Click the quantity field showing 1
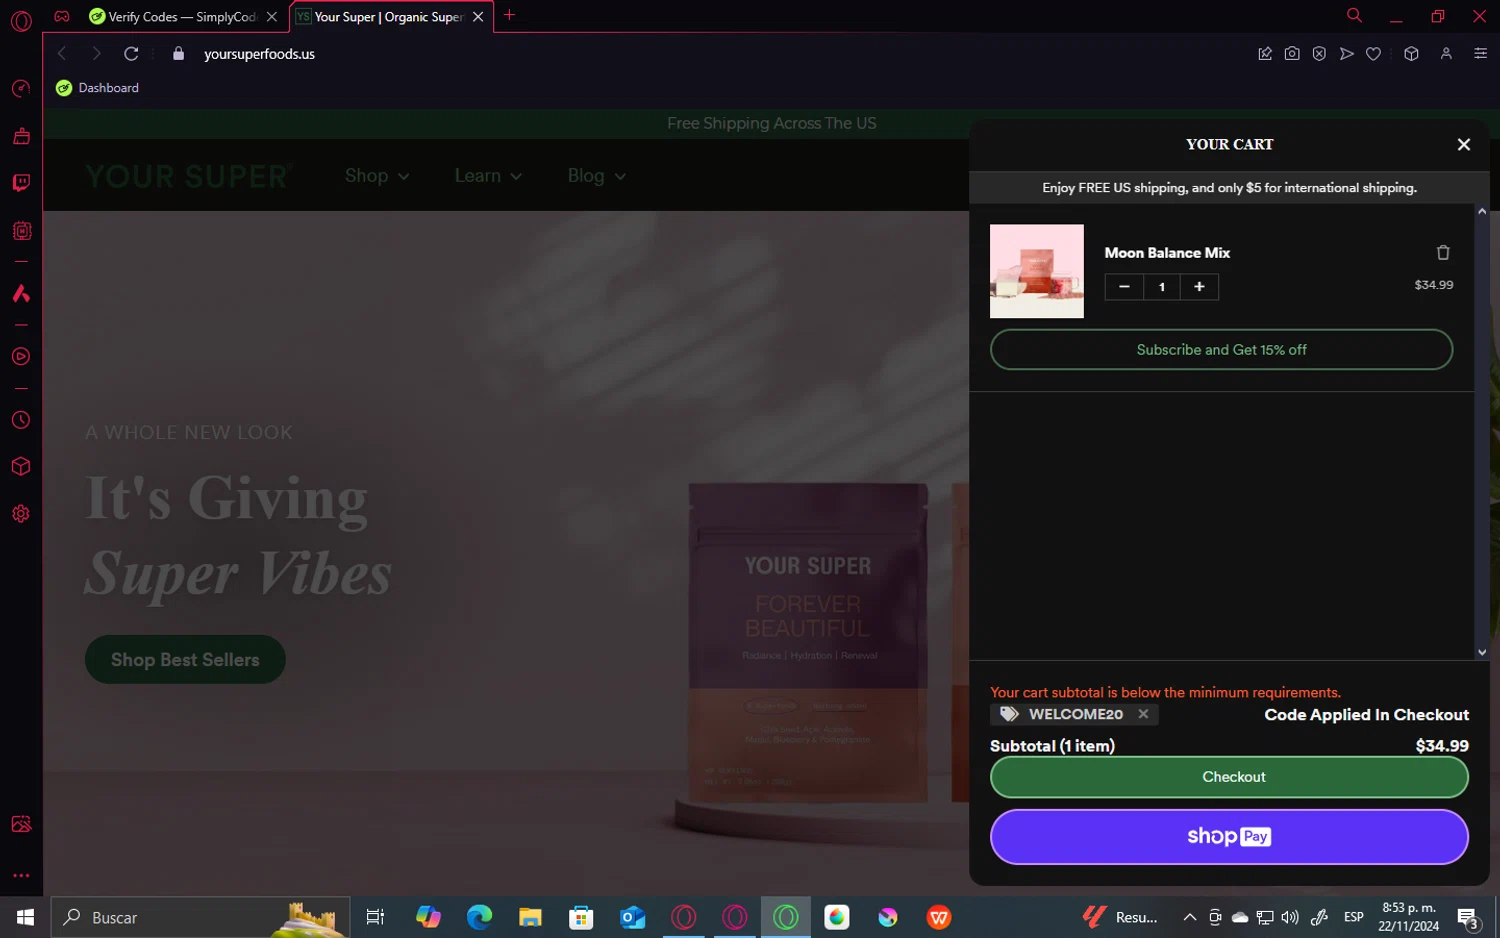1500x938 pixels. tap(1162, 287)
